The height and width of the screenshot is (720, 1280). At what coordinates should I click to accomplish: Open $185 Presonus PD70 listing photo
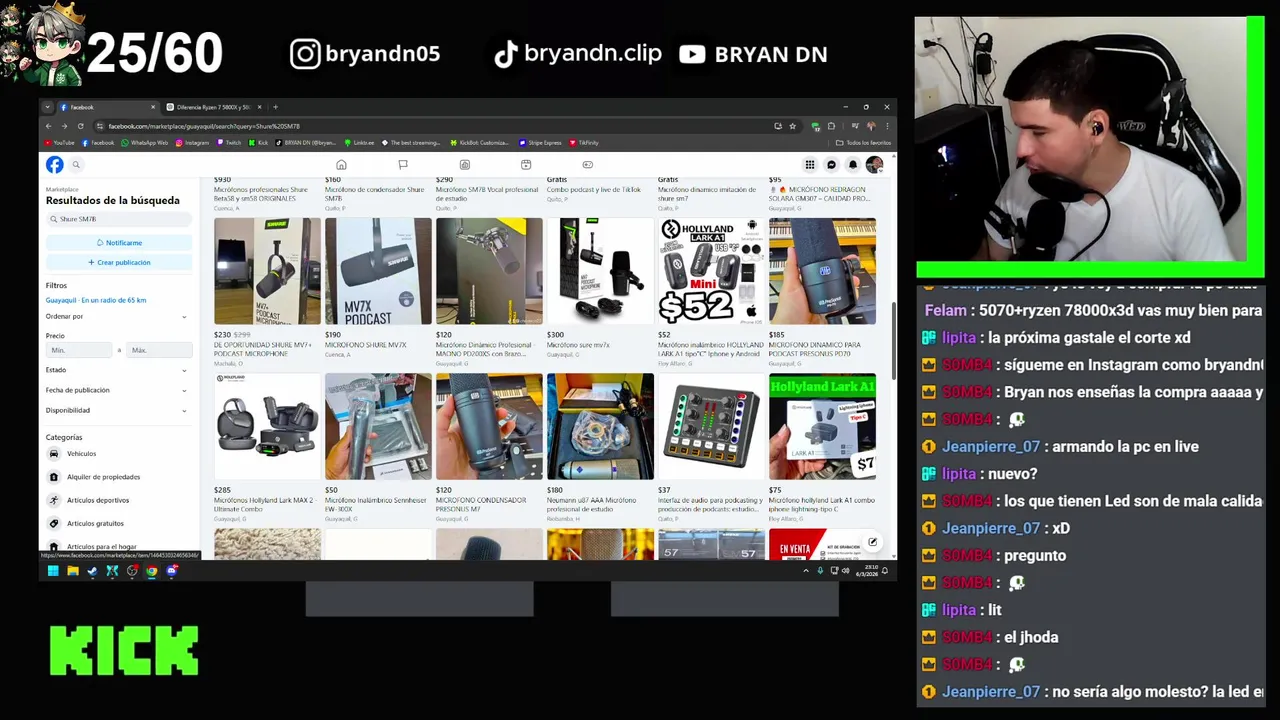(x=822, y=271)
